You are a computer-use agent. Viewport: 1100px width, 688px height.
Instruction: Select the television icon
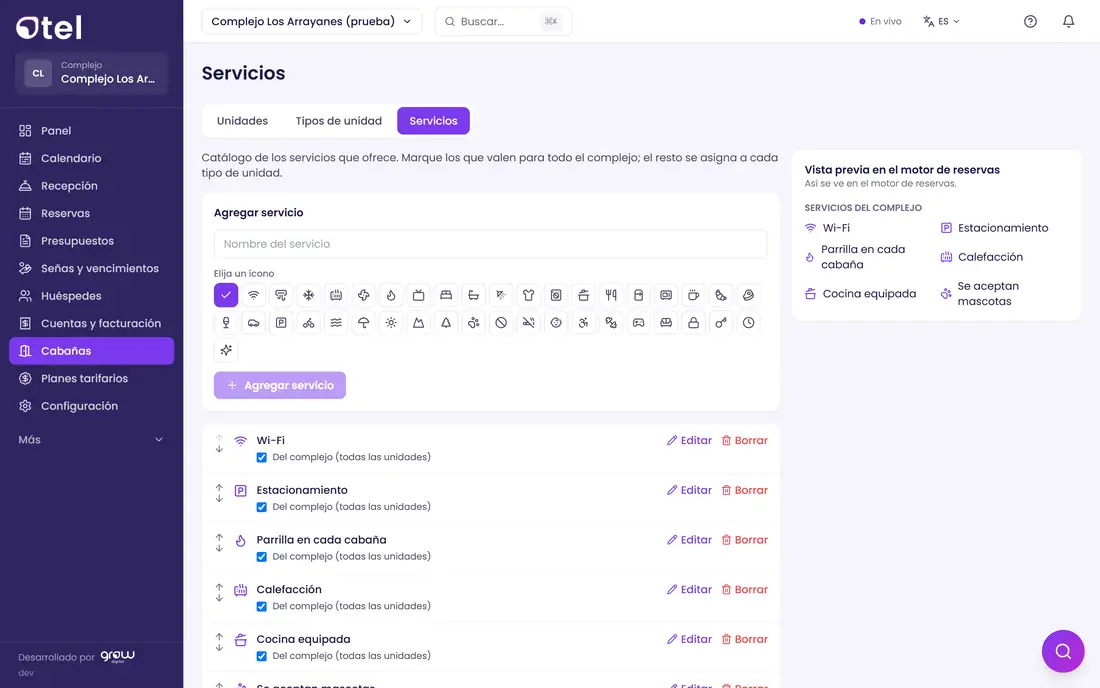419,295
